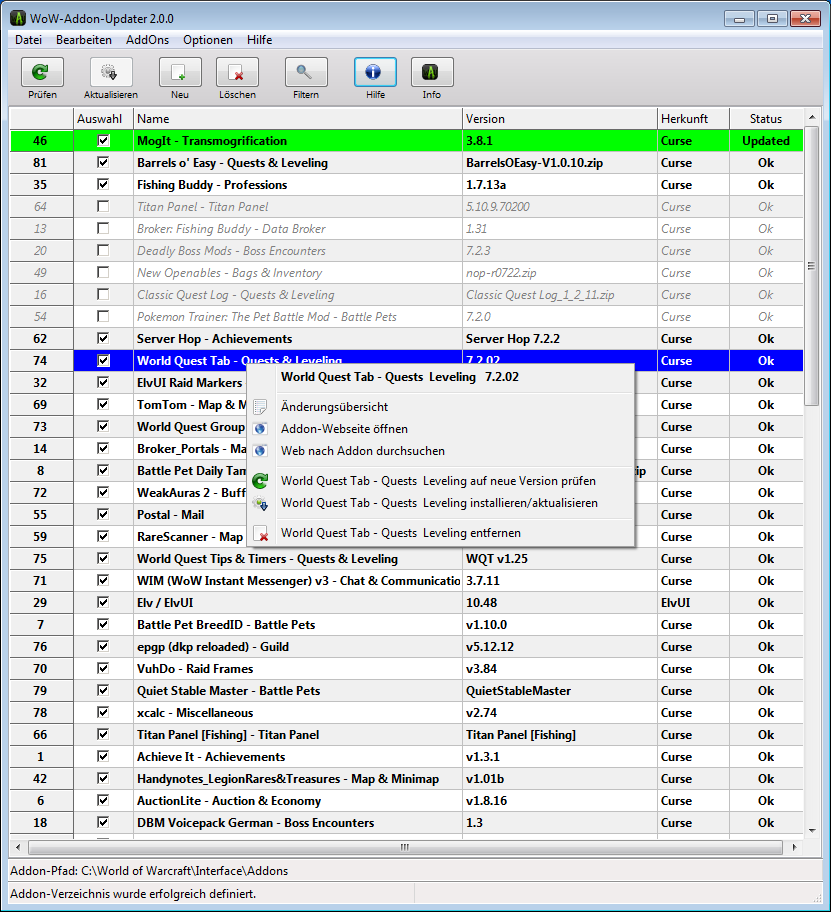The height and width of the screenshot is (912, 831).
Task: Click horizontal scrollbar right arrow
Action: point(794,847)
